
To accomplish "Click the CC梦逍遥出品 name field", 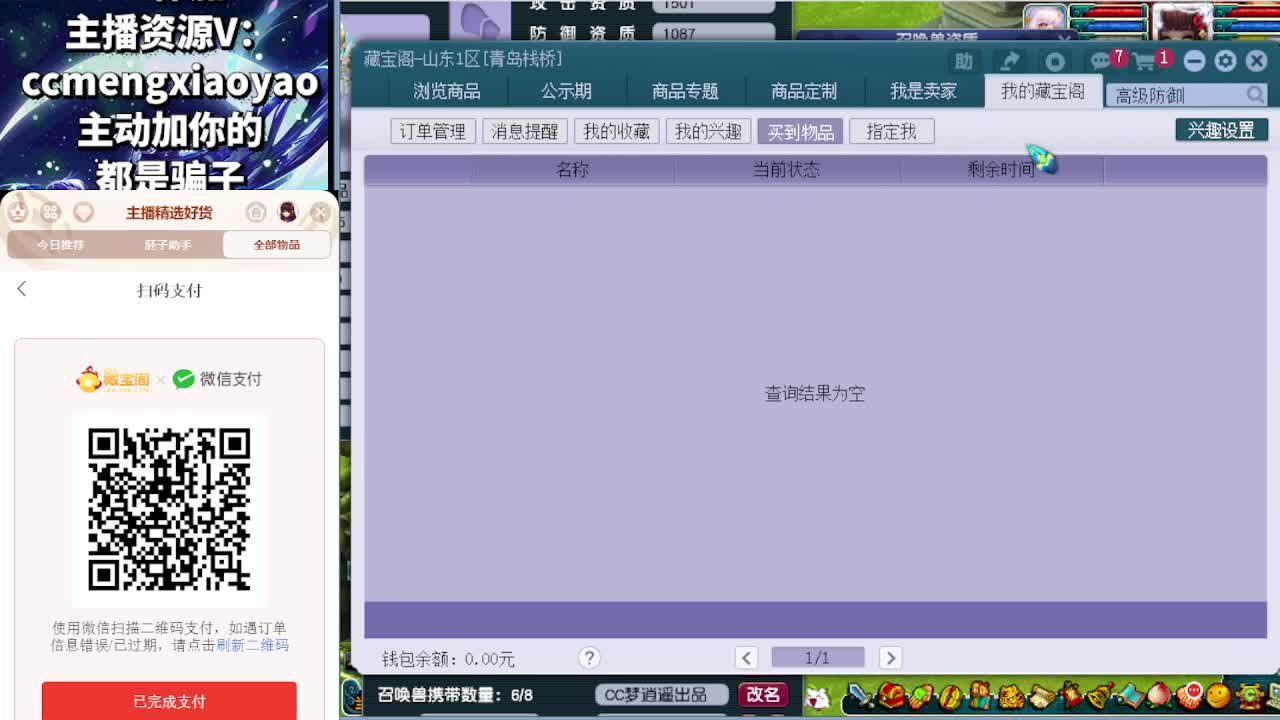I will click(660, 694).
